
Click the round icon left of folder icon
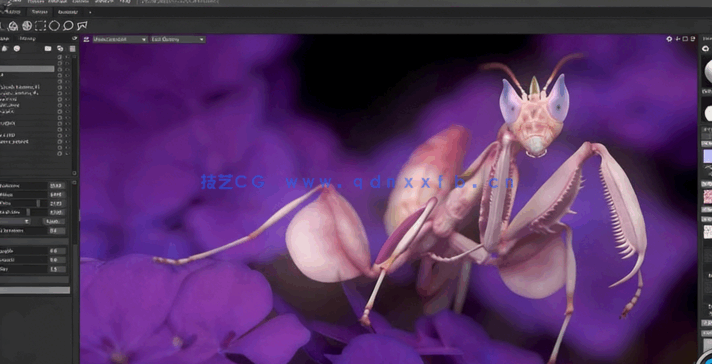[x=17, y=49]
